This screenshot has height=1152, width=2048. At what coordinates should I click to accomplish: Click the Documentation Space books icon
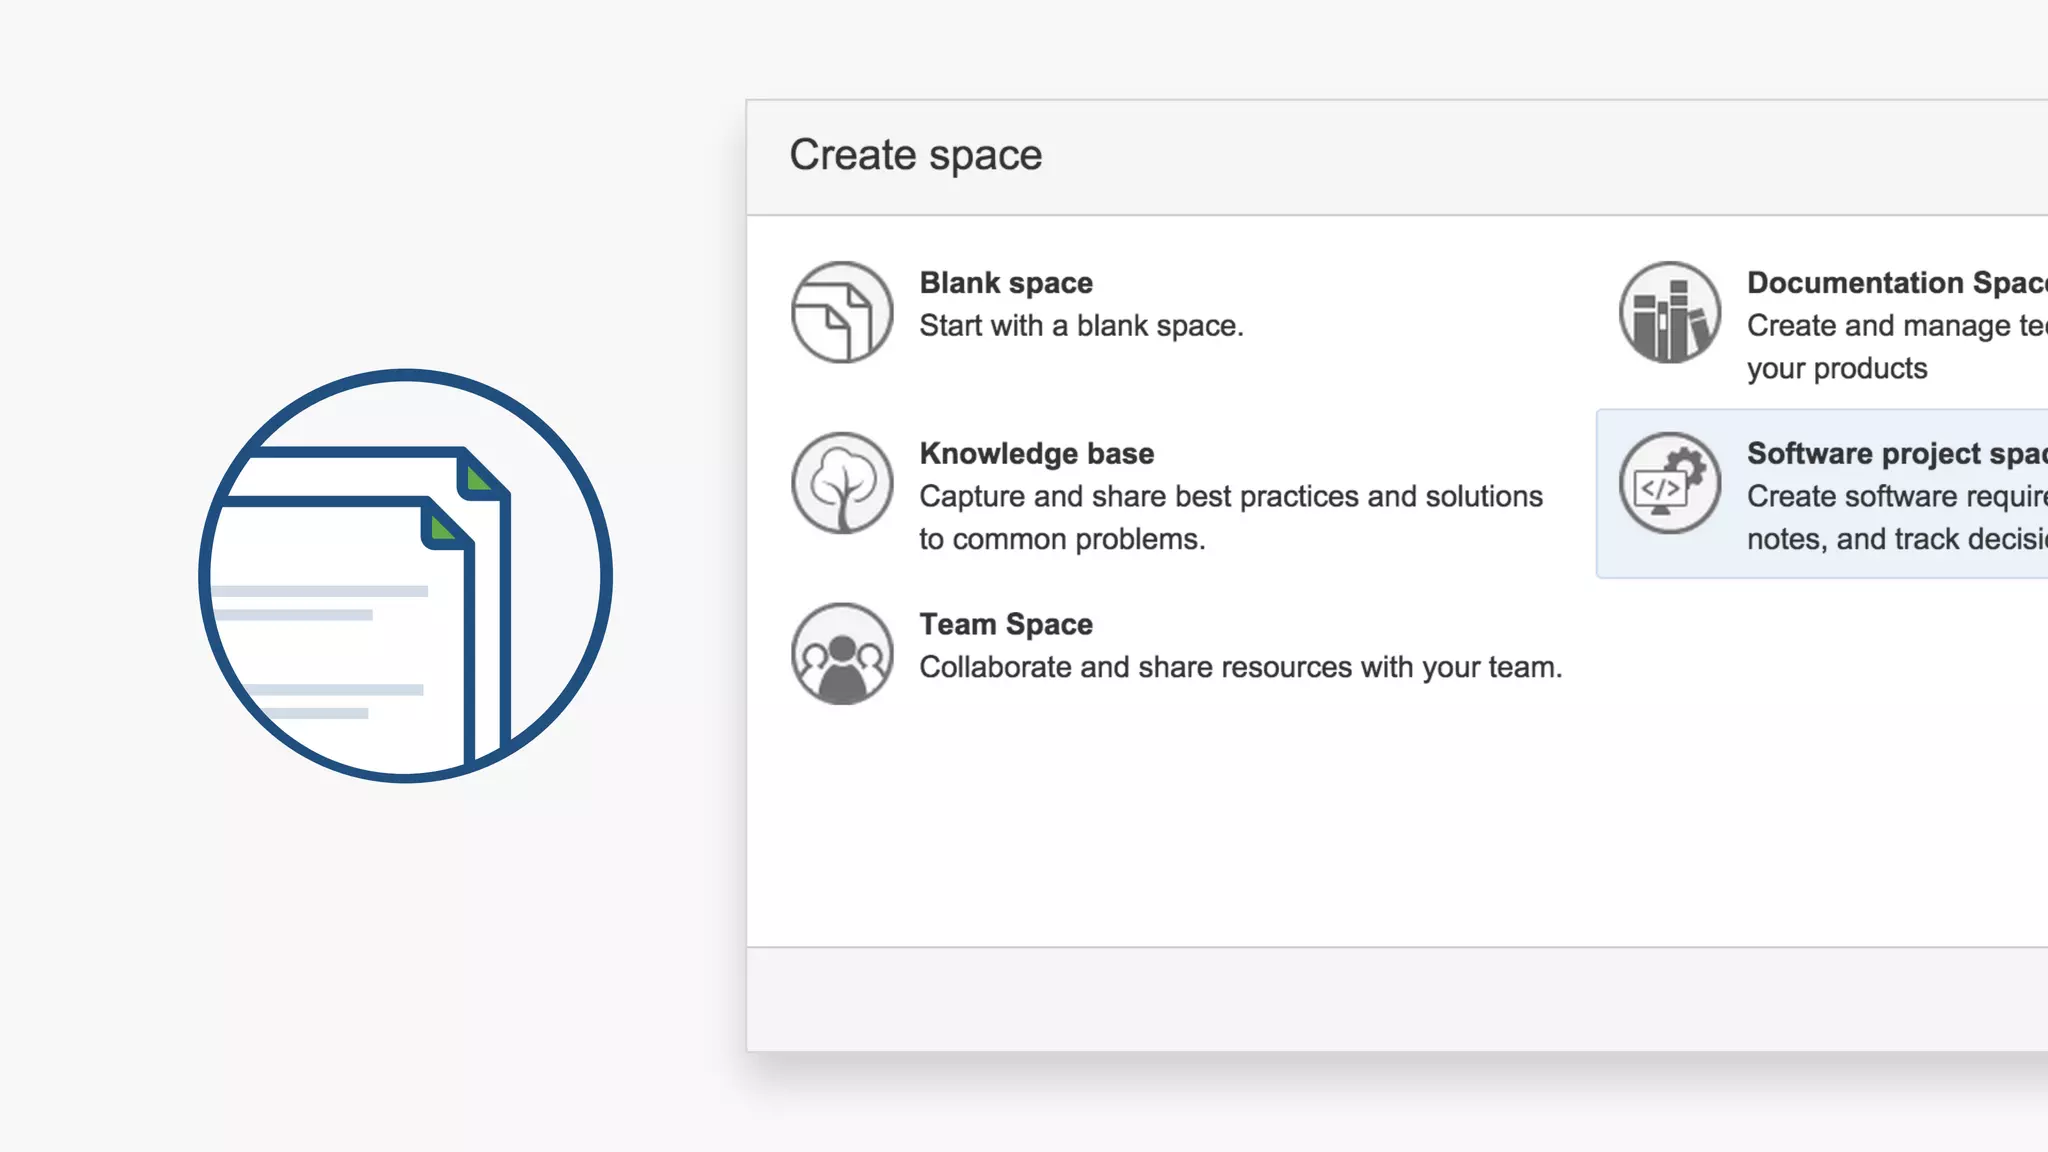click(x=1669, y=312)
